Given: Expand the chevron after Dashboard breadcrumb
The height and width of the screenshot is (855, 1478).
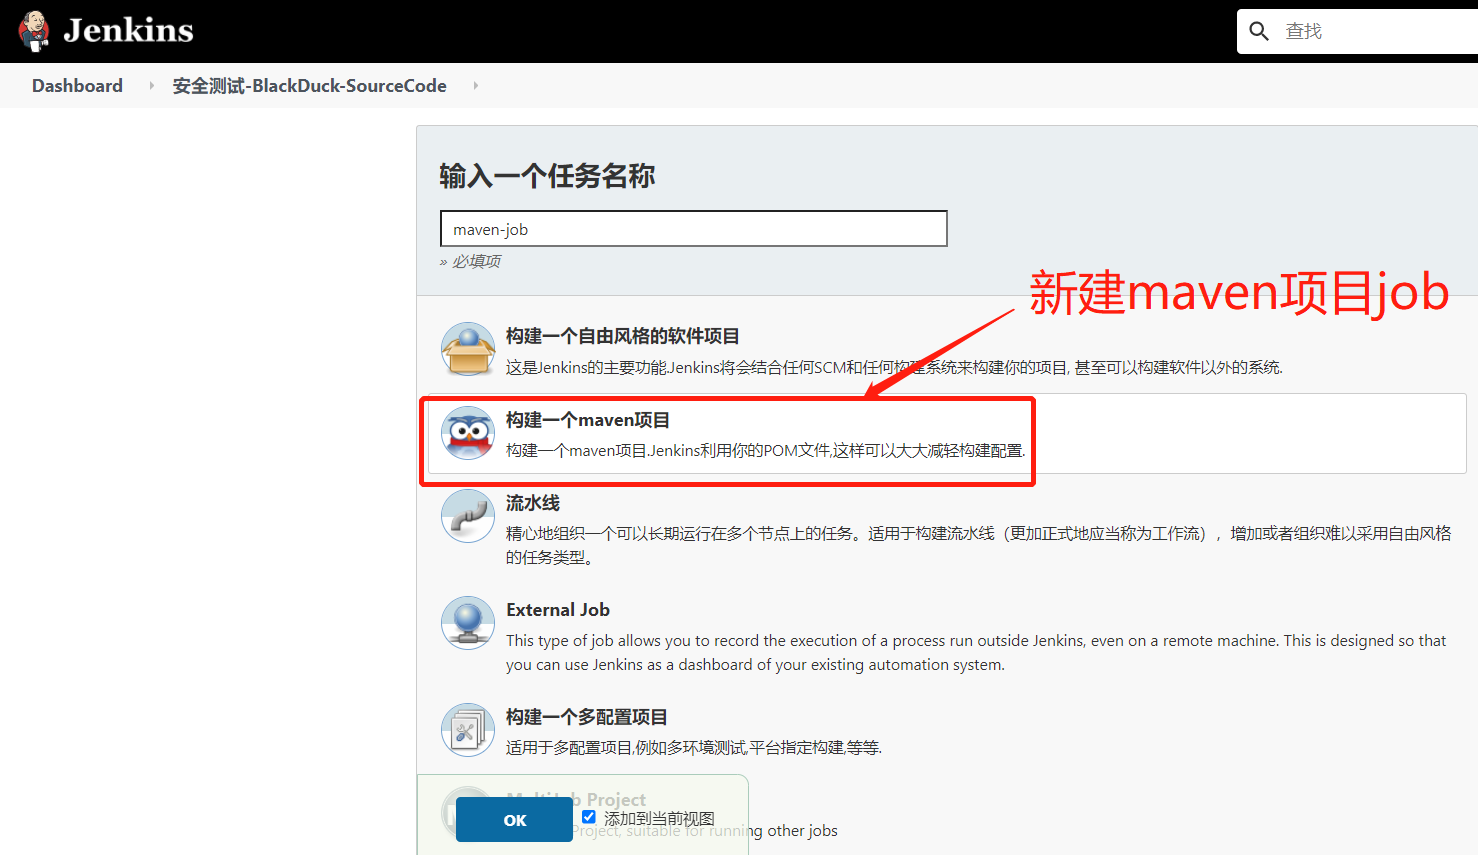Looking at the screenshot, I should 150,85.
